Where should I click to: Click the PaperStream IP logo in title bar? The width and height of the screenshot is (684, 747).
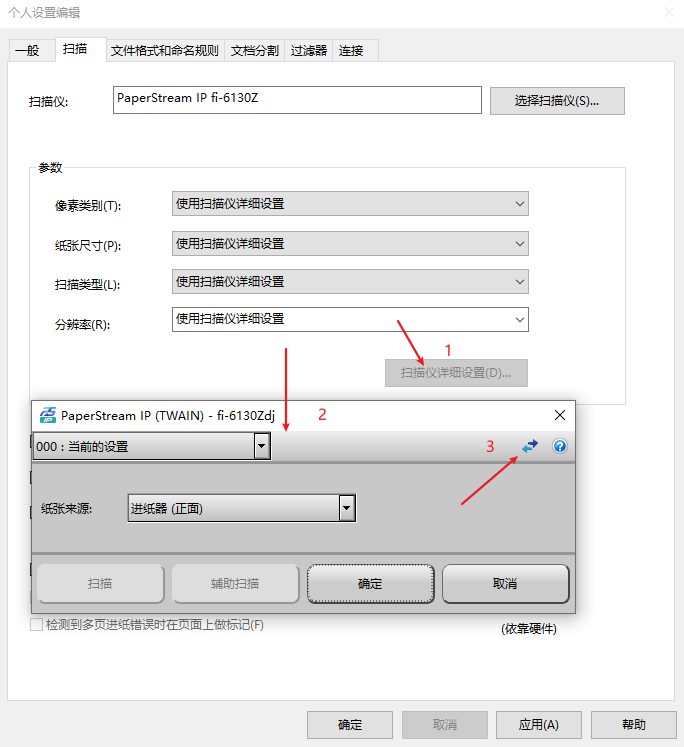click(48, 415)
